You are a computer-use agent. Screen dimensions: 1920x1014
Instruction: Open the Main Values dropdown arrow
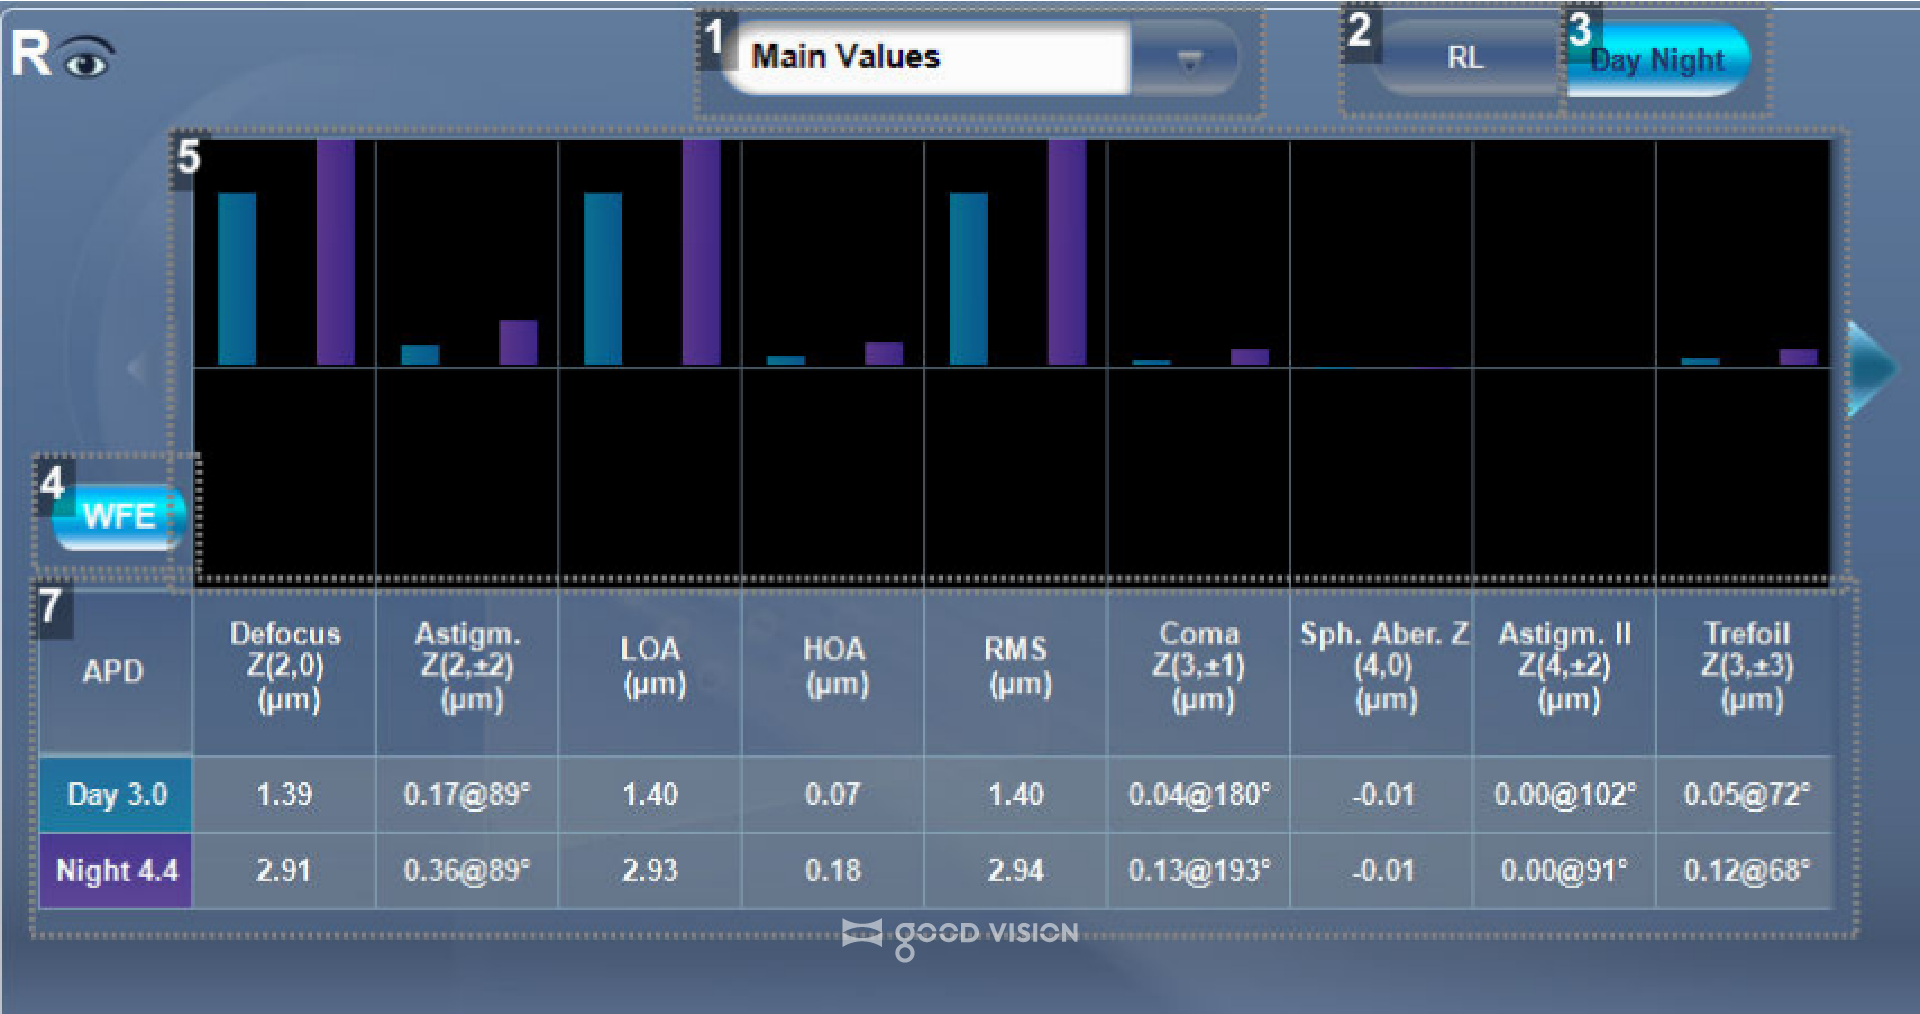[1188, 59]
